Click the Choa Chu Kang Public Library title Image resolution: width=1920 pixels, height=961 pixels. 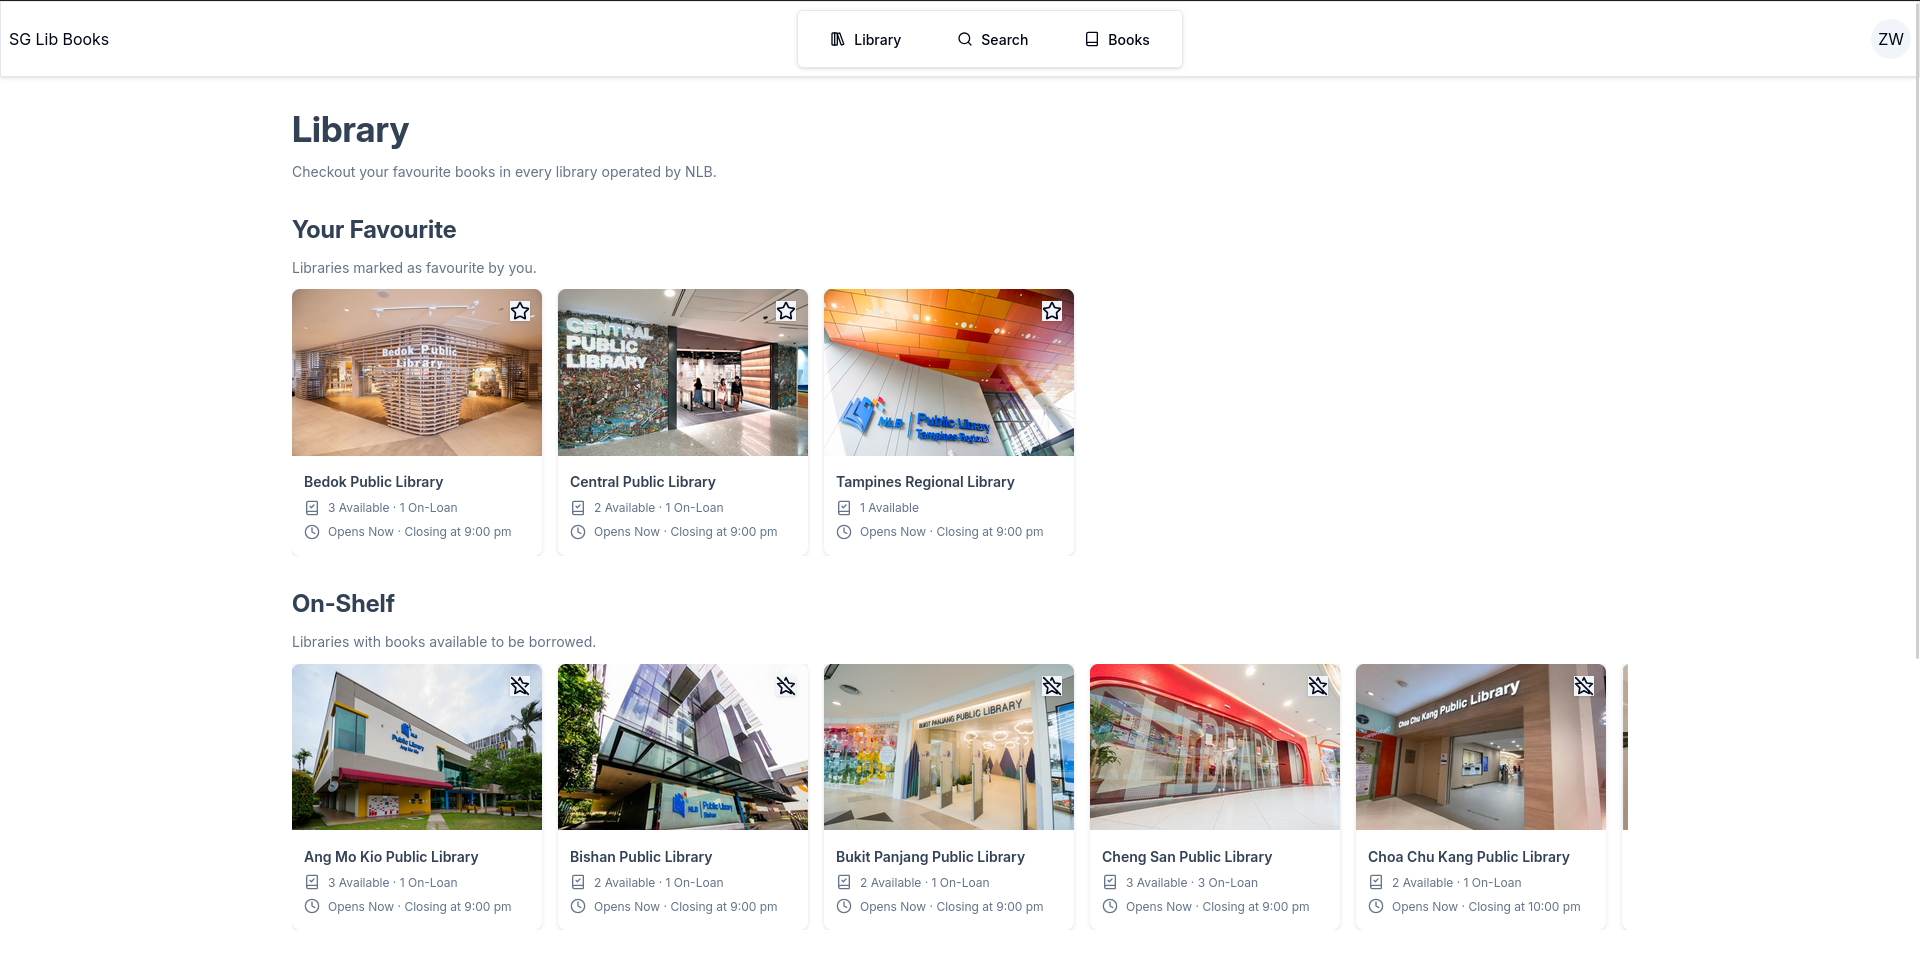click(1469, 857)
